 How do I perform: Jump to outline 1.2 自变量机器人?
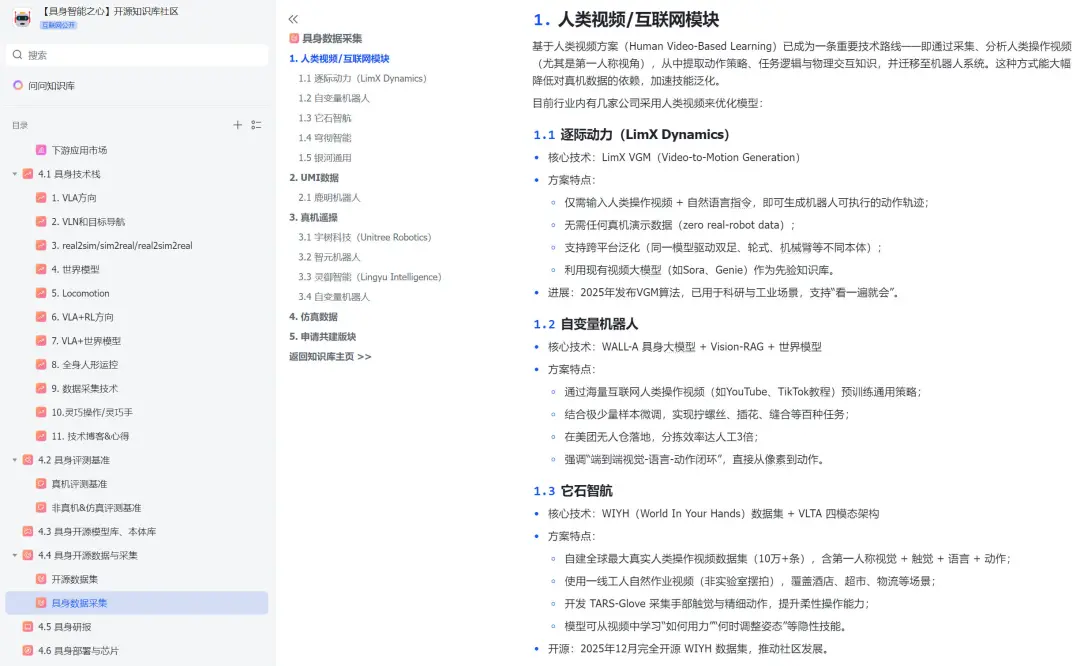[334, 98]
